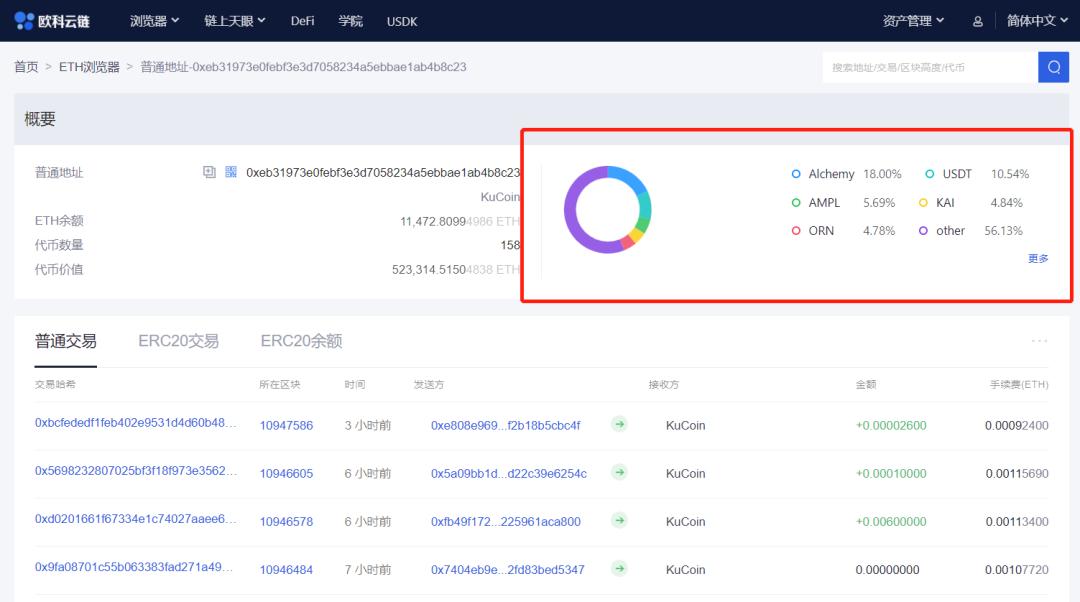Click the 概要 section header
The width and height of the screenshot is (1080, 602).
[40, 119]
